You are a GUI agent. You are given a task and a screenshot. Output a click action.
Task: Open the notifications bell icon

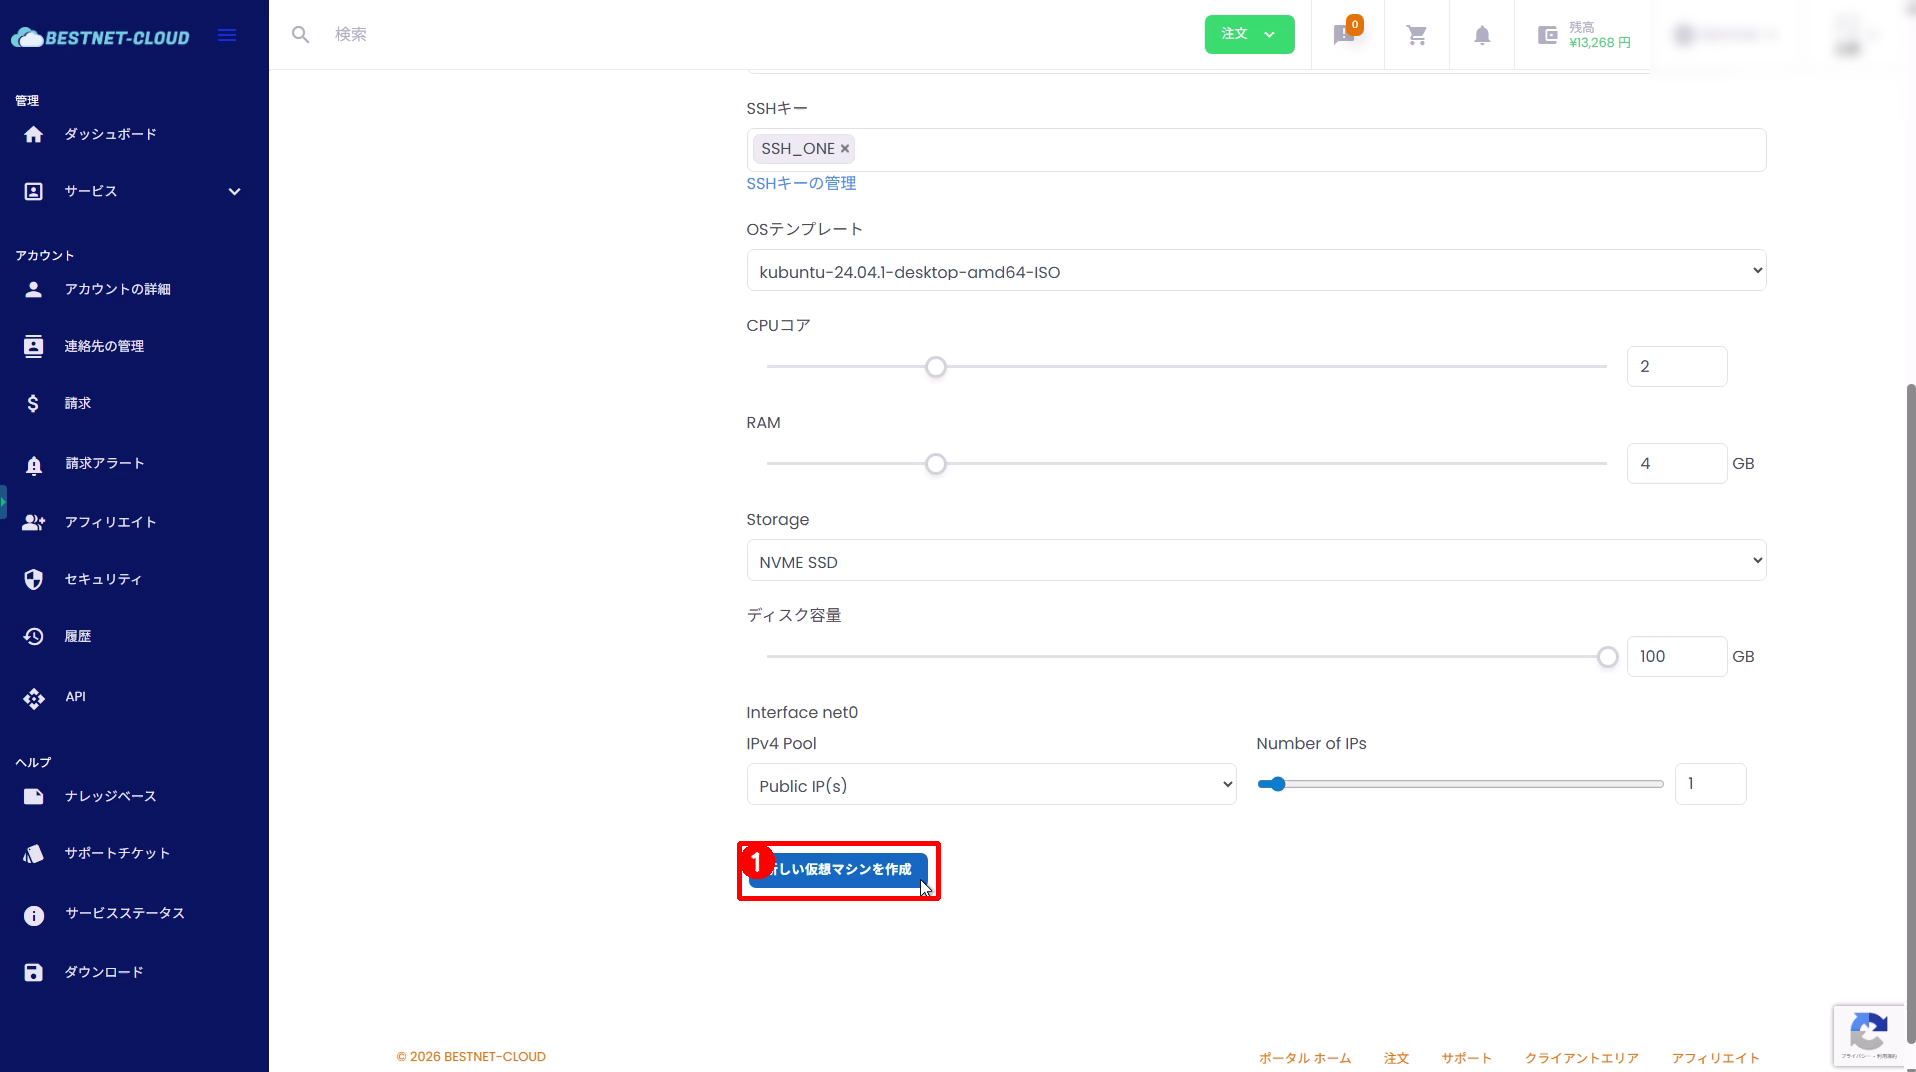[1482, 35]
